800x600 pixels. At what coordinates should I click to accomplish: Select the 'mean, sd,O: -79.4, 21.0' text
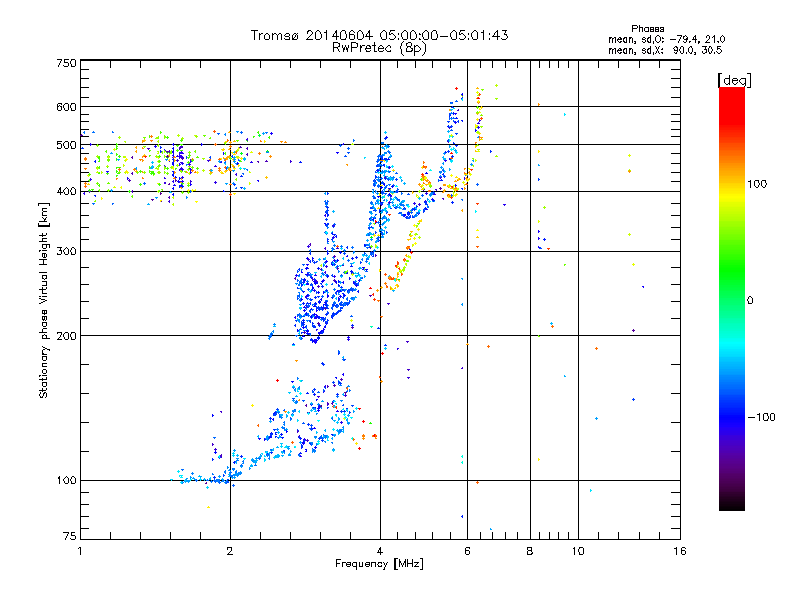[666, 39]
